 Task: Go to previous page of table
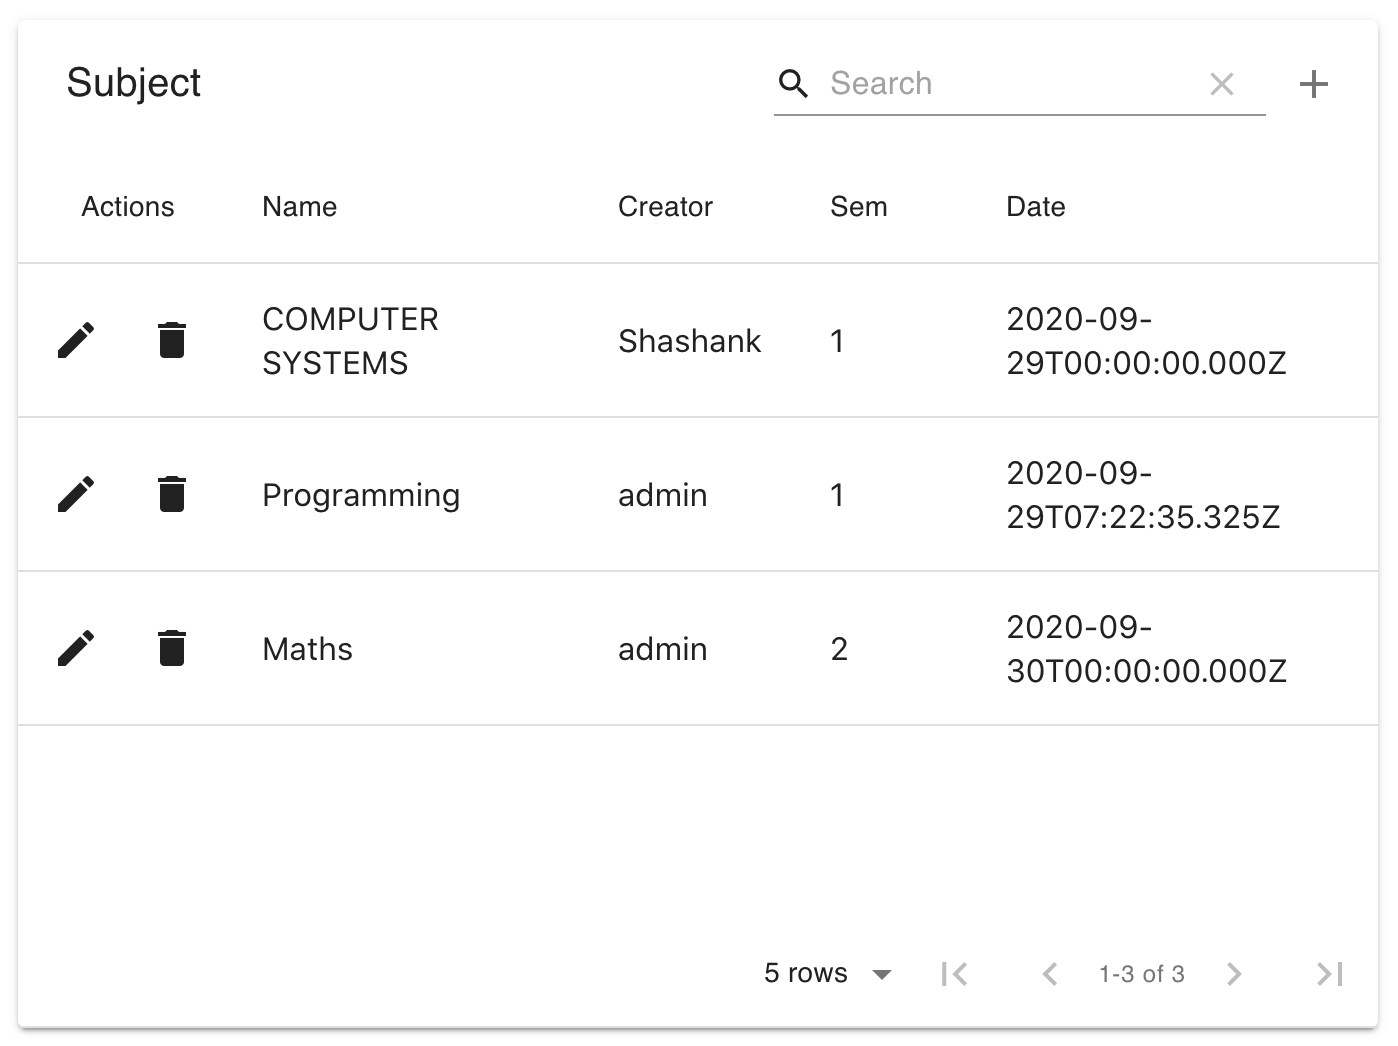[x=1050, y=974]
